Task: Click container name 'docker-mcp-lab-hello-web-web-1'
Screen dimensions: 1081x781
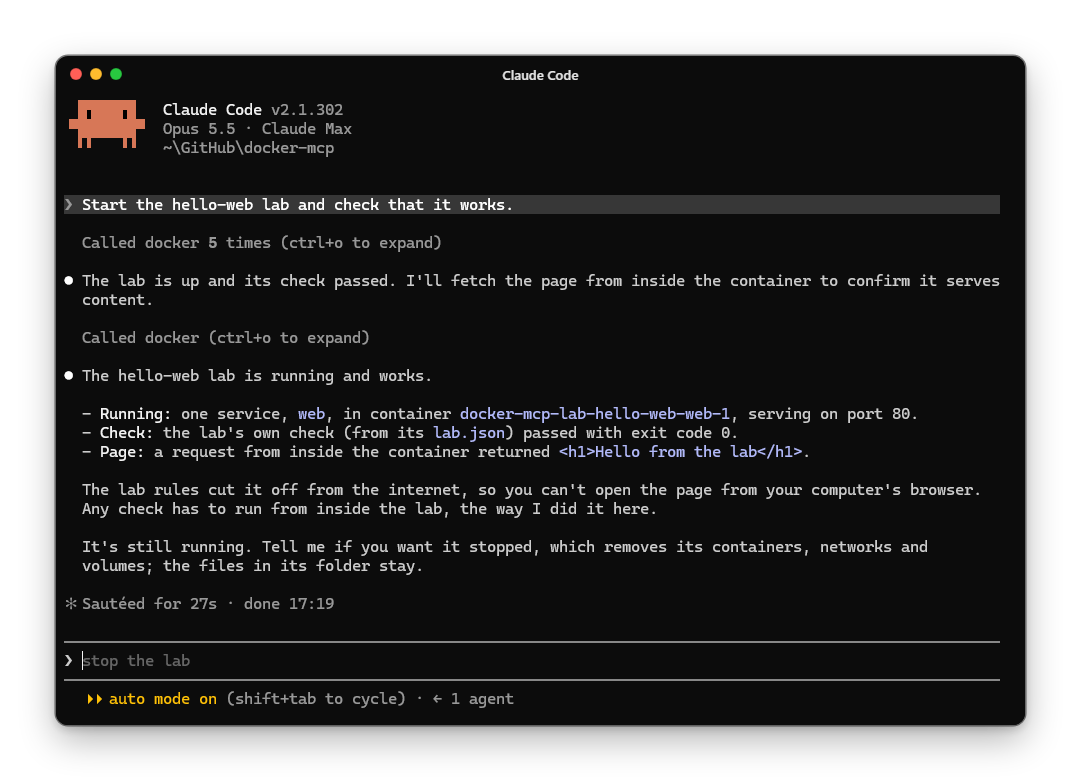Action: (594, 414)
